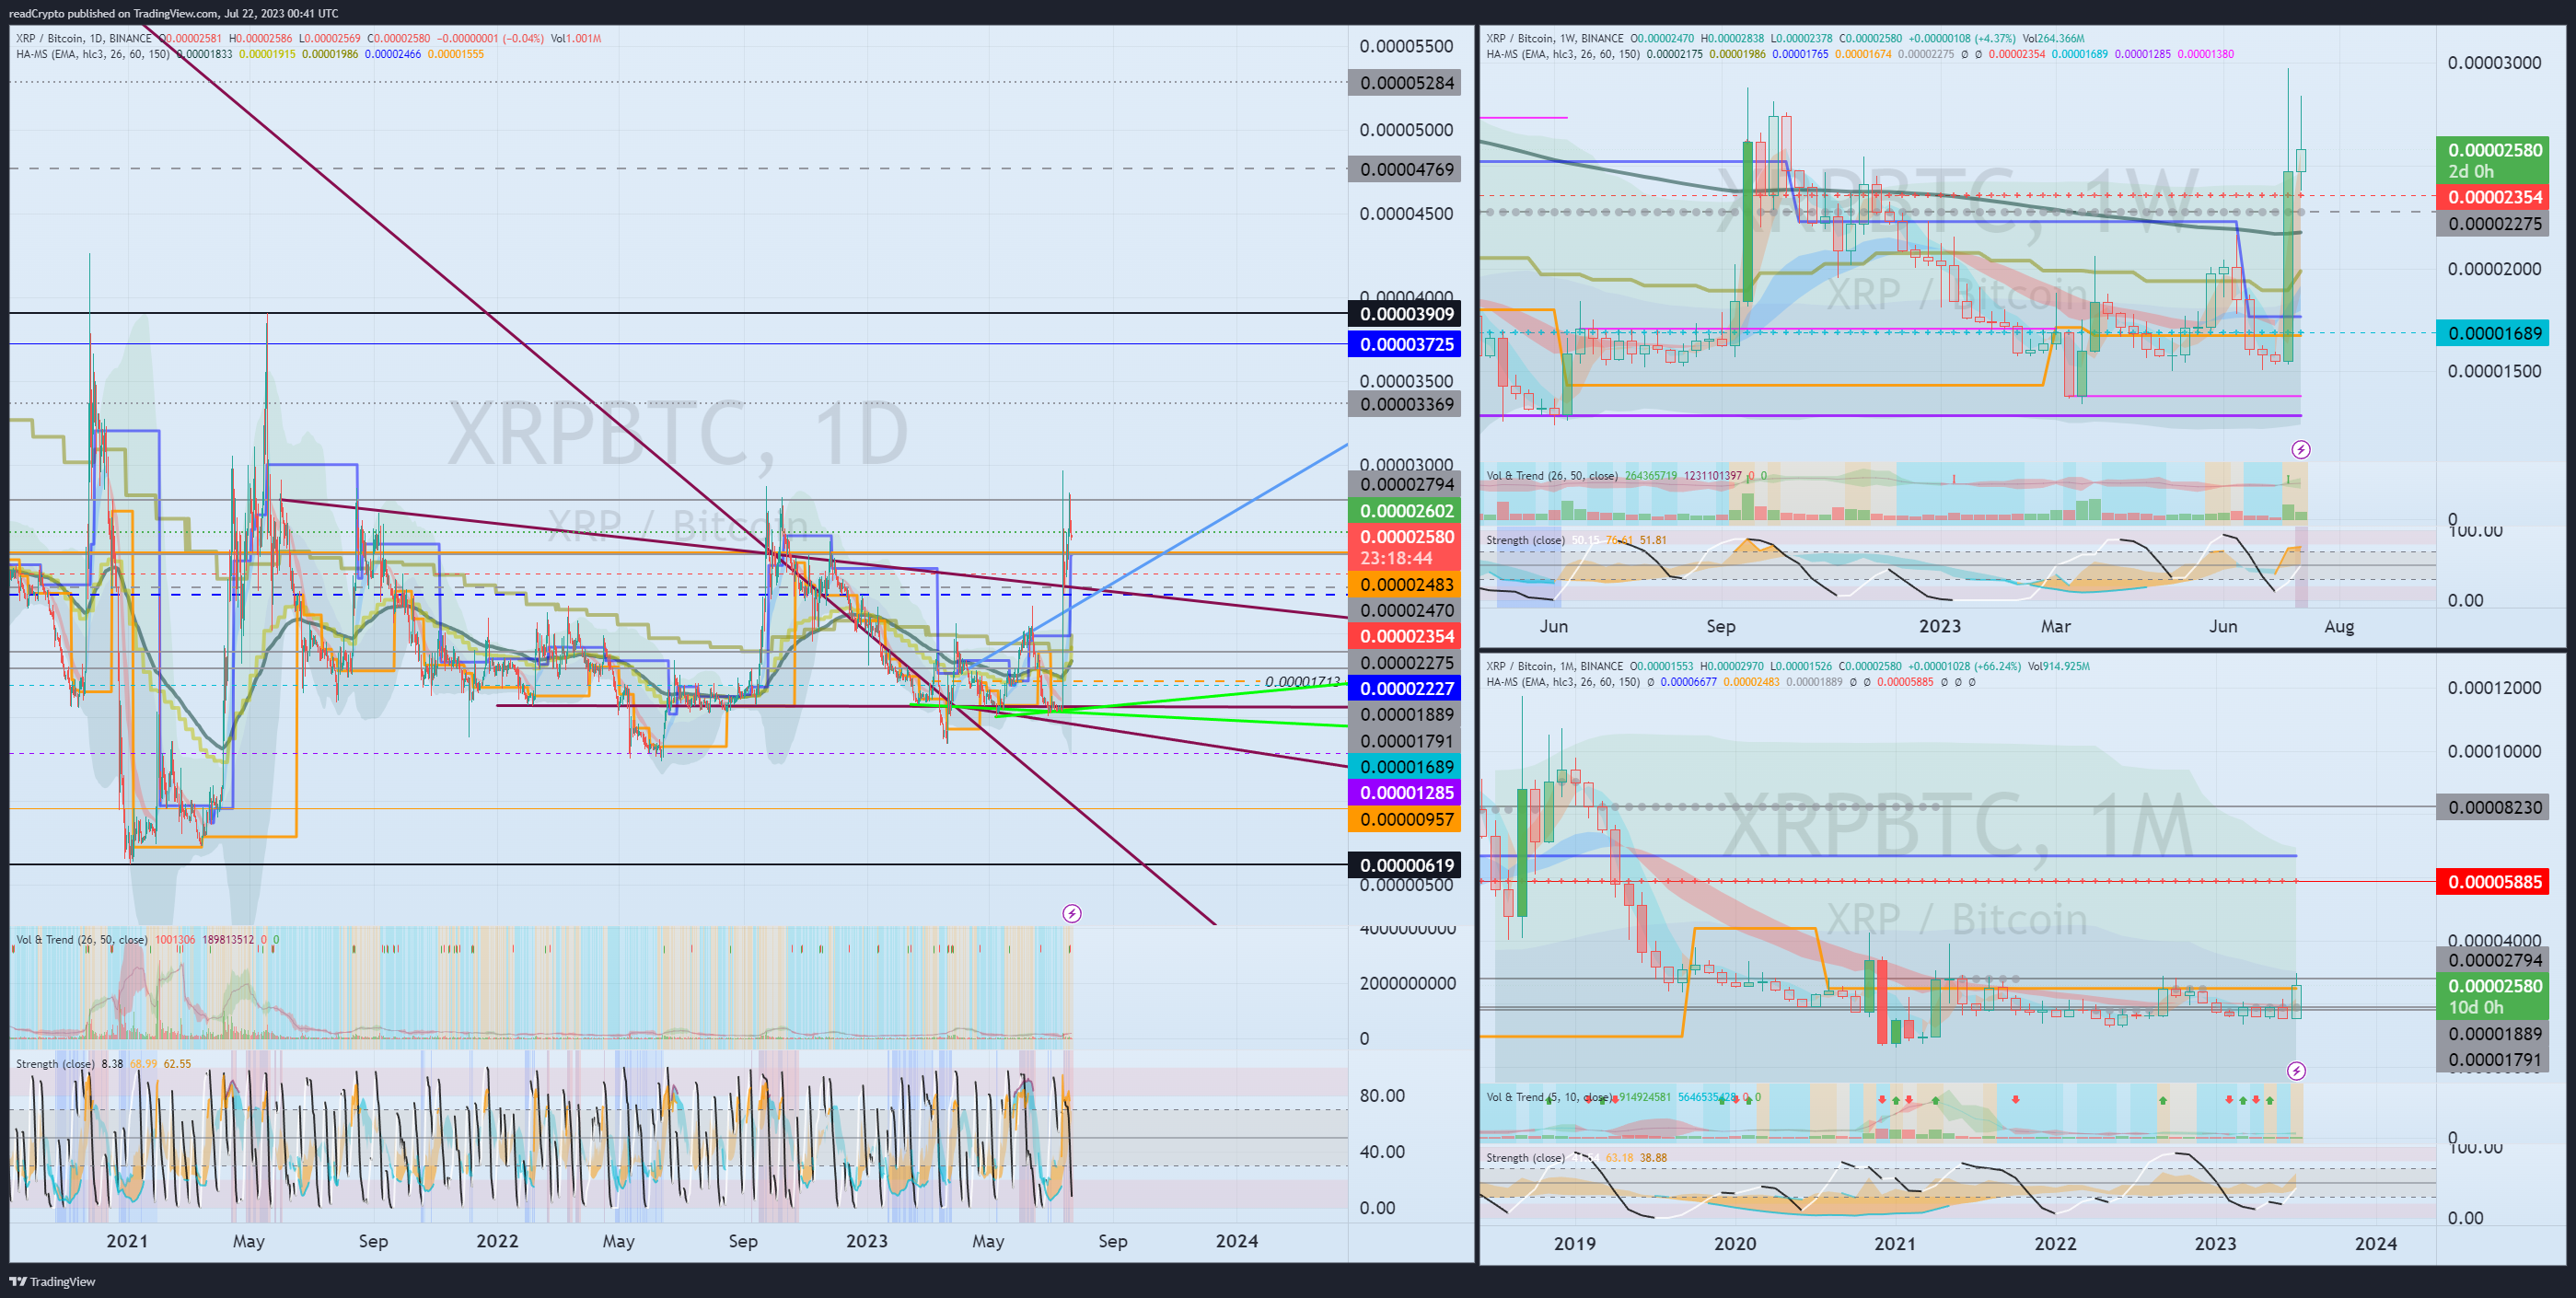
Task: Click the black 0.00000619 price label
Action: 1405,865
